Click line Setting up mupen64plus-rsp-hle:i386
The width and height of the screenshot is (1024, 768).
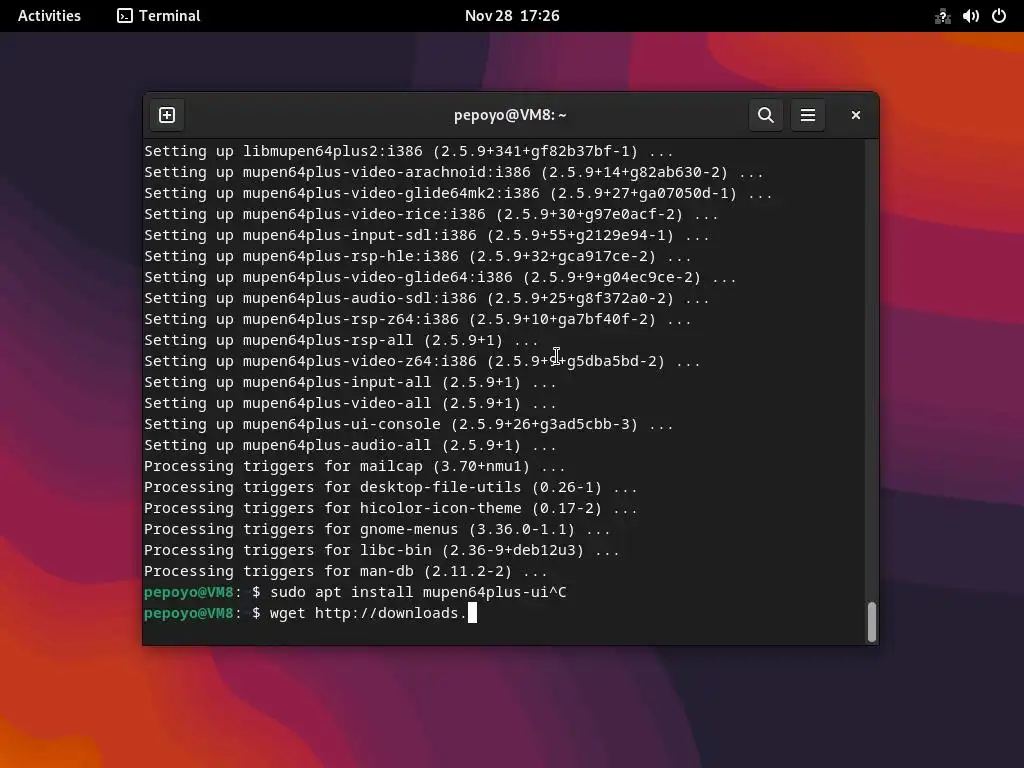tap(418, 257)
